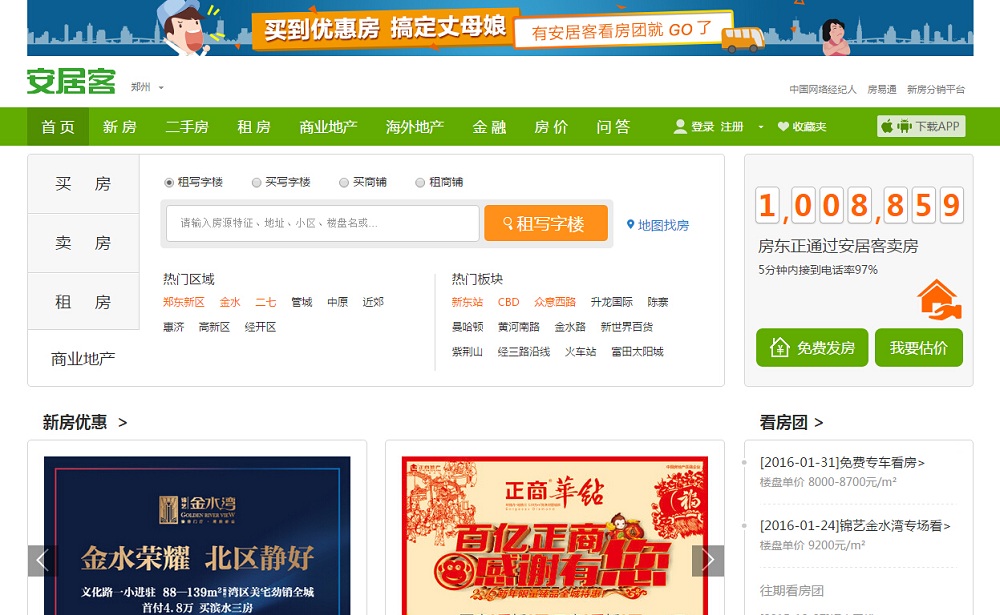
Task: Choose the 高新区 hot area
Action: click(x=214, y=327)
